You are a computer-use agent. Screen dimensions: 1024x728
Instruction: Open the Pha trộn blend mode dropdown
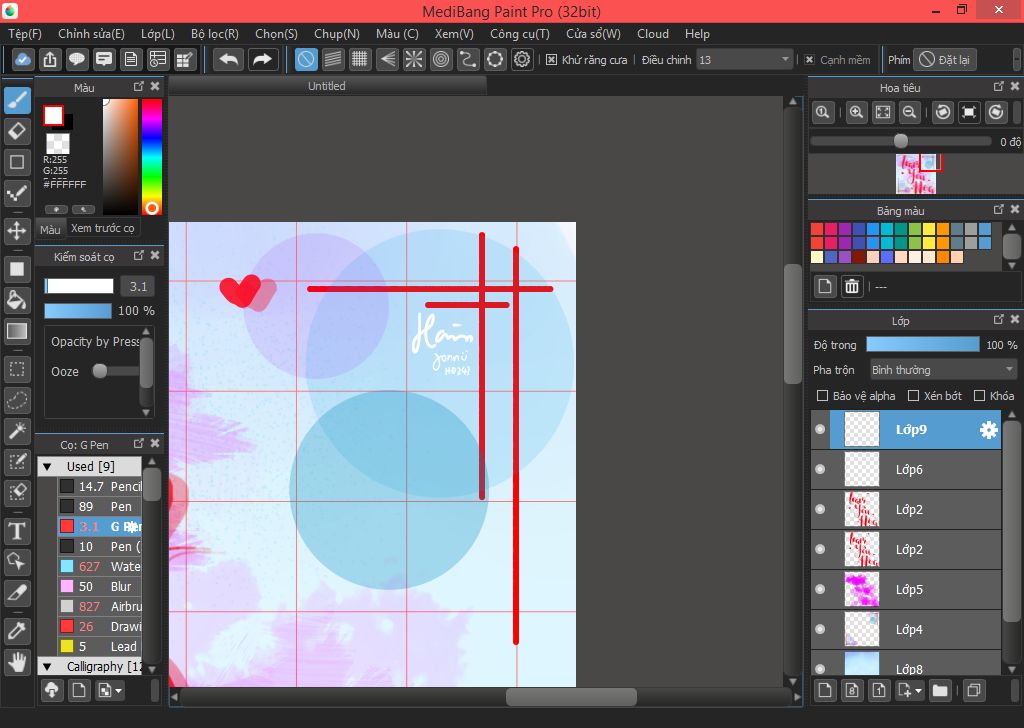pos(943,370)
